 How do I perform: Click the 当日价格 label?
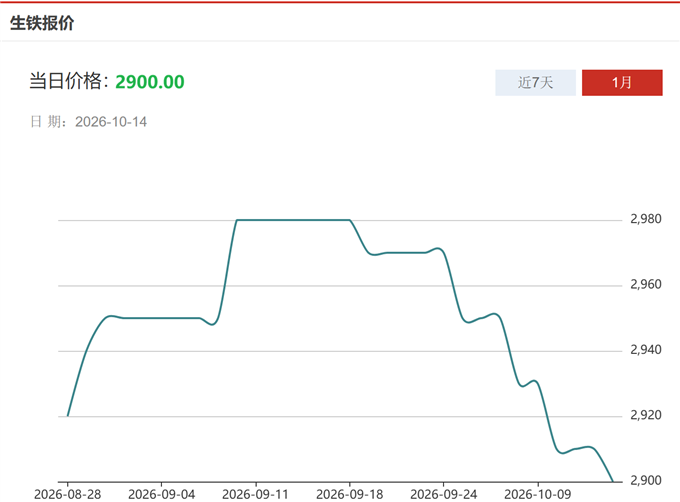tap(69, 81)
